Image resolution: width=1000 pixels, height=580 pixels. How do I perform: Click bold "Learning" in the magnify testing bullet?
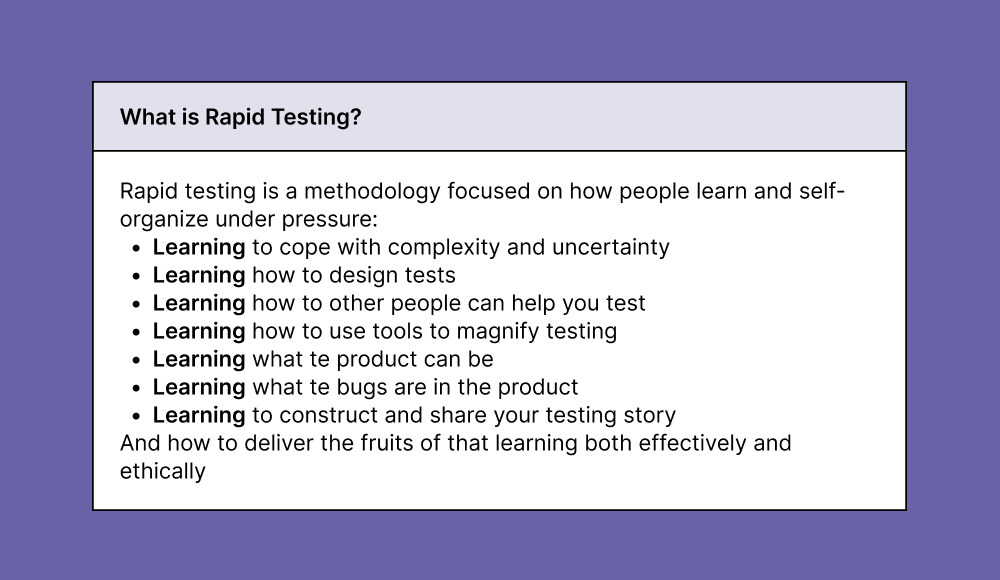[x=198, y=331]
